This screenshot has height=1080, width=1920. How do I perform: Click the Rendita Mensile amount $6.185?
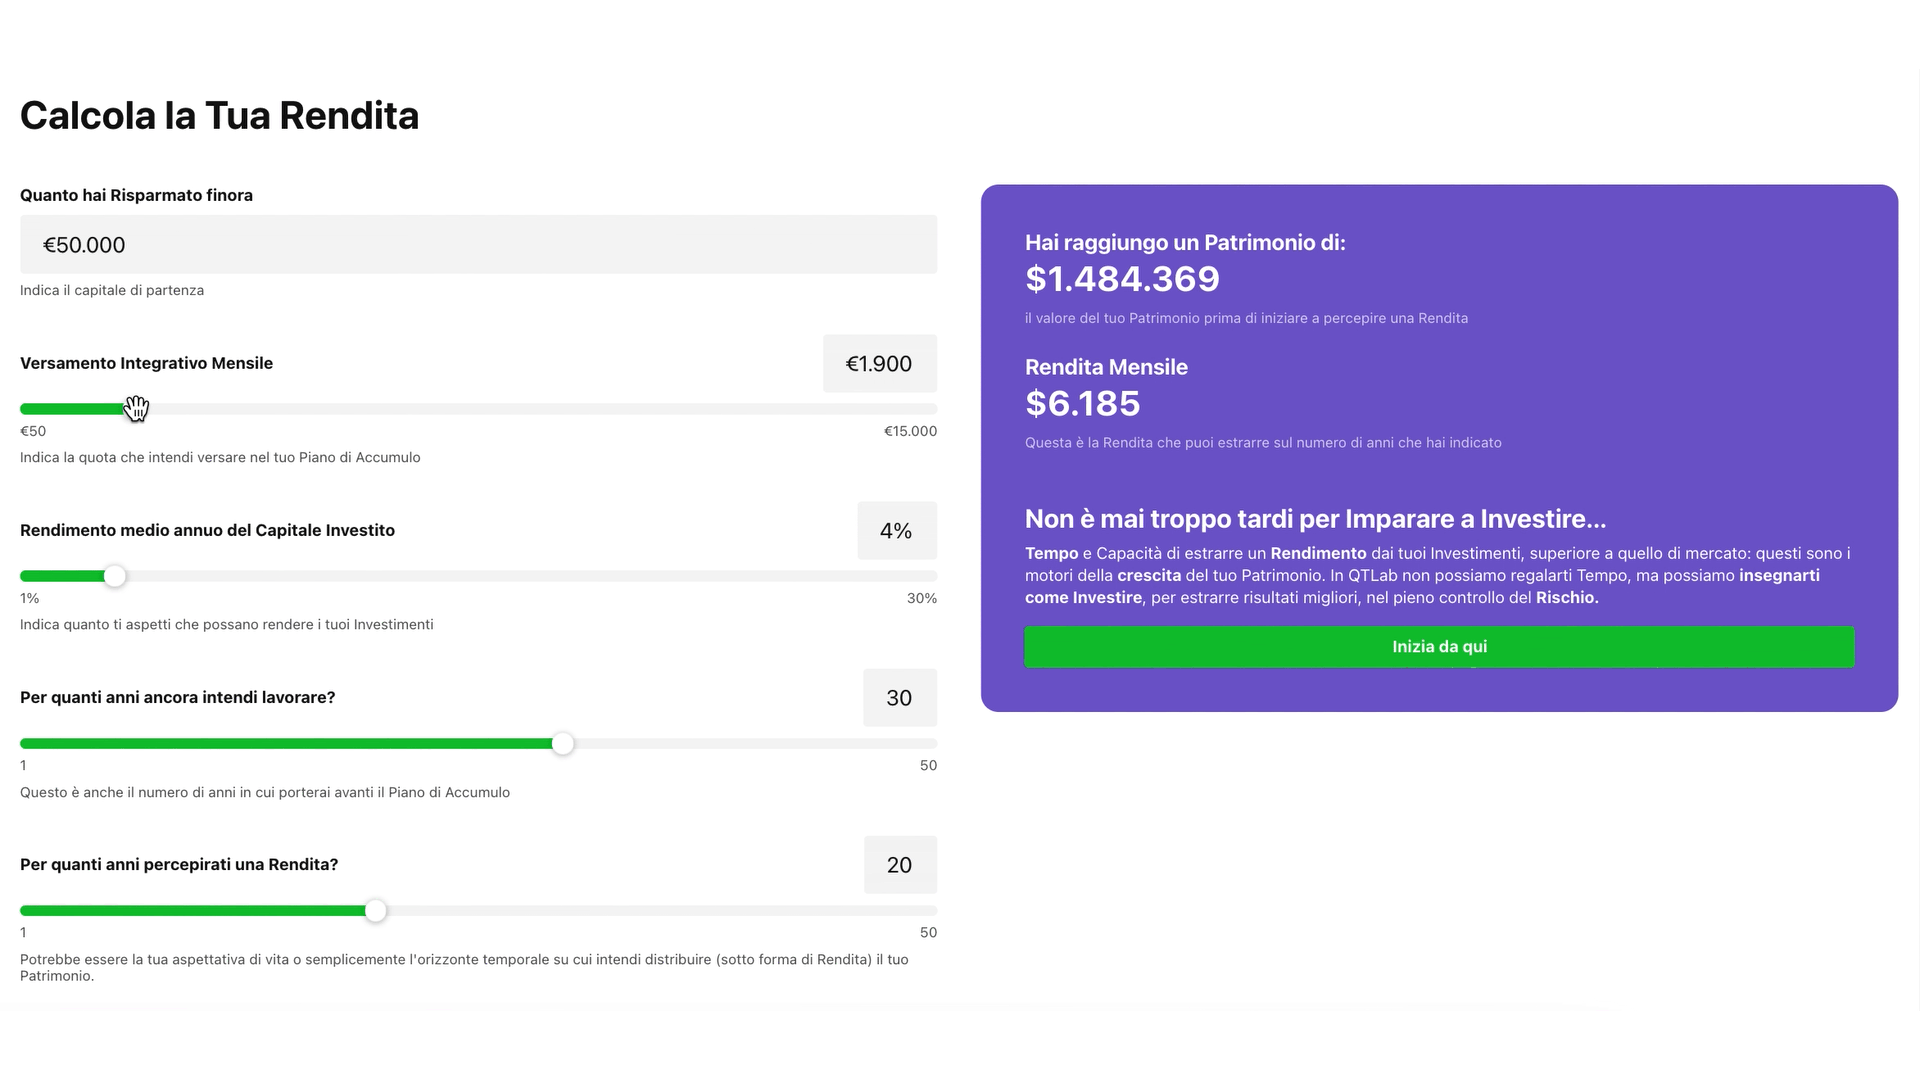click(1082, 404)
